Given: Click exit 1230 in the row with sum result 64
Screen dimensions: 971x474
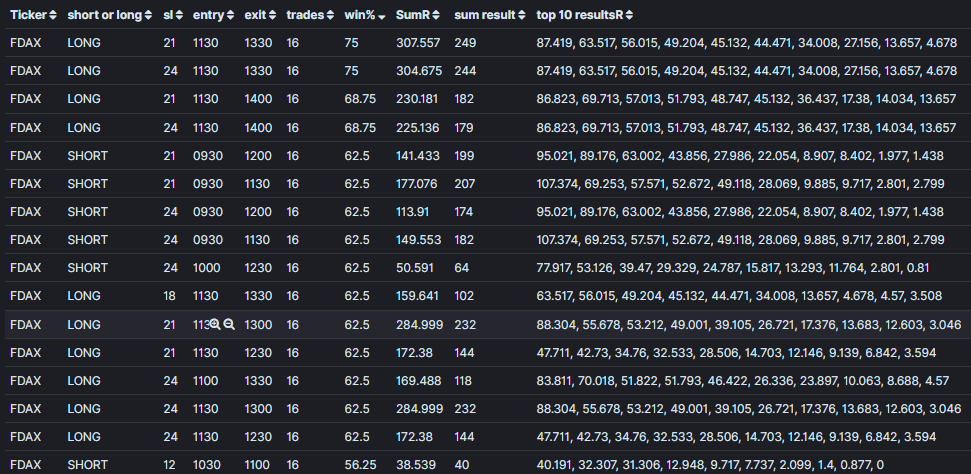Looking at the screenshot, I should [258, 268].
